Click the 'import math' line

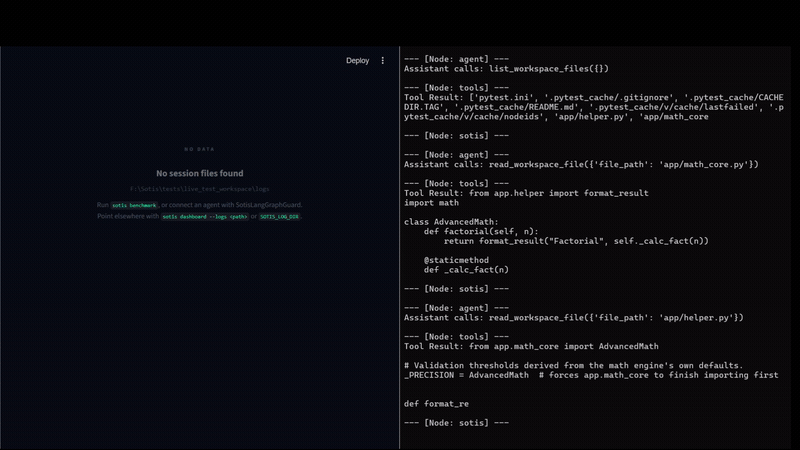coord(431,203)
